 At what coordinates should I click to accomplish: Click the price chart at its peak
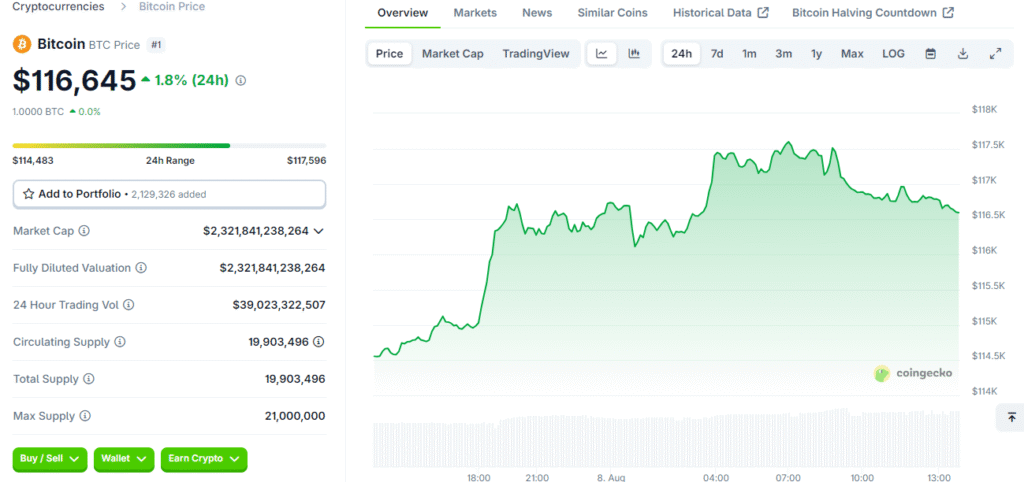point(789,143)
